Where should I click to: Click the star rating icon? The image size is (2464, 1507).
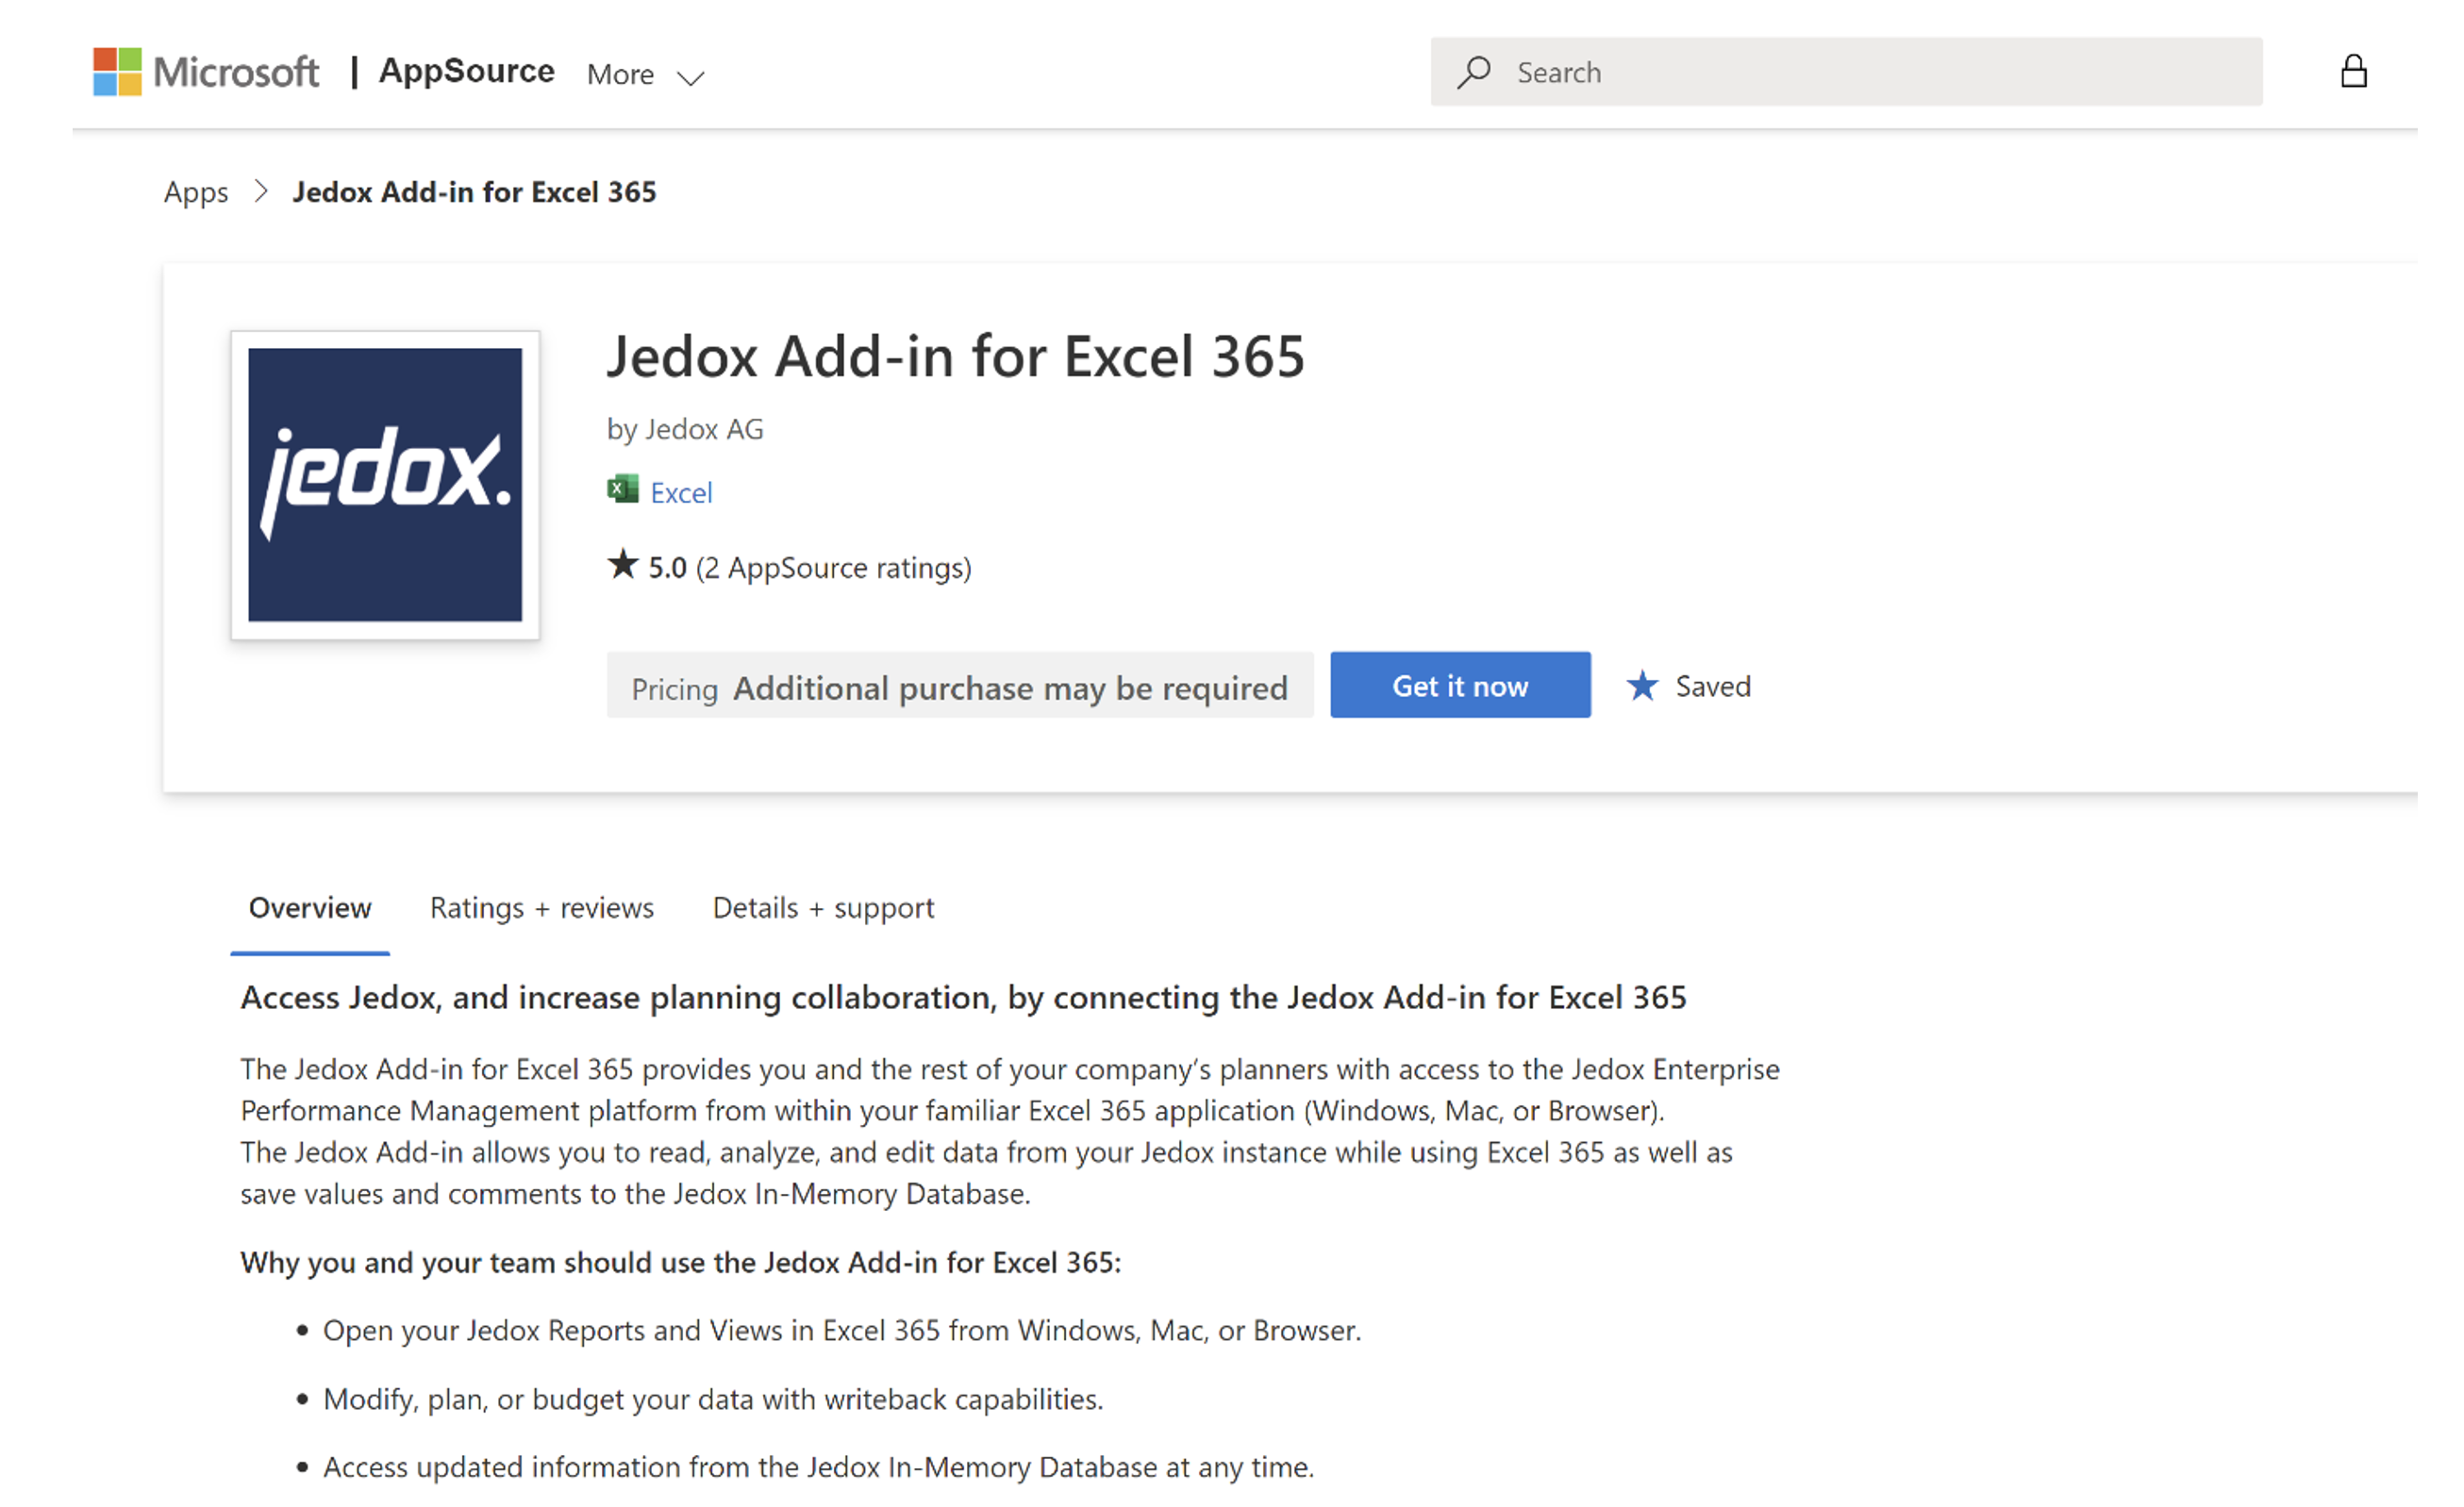(x=622, y=565)
